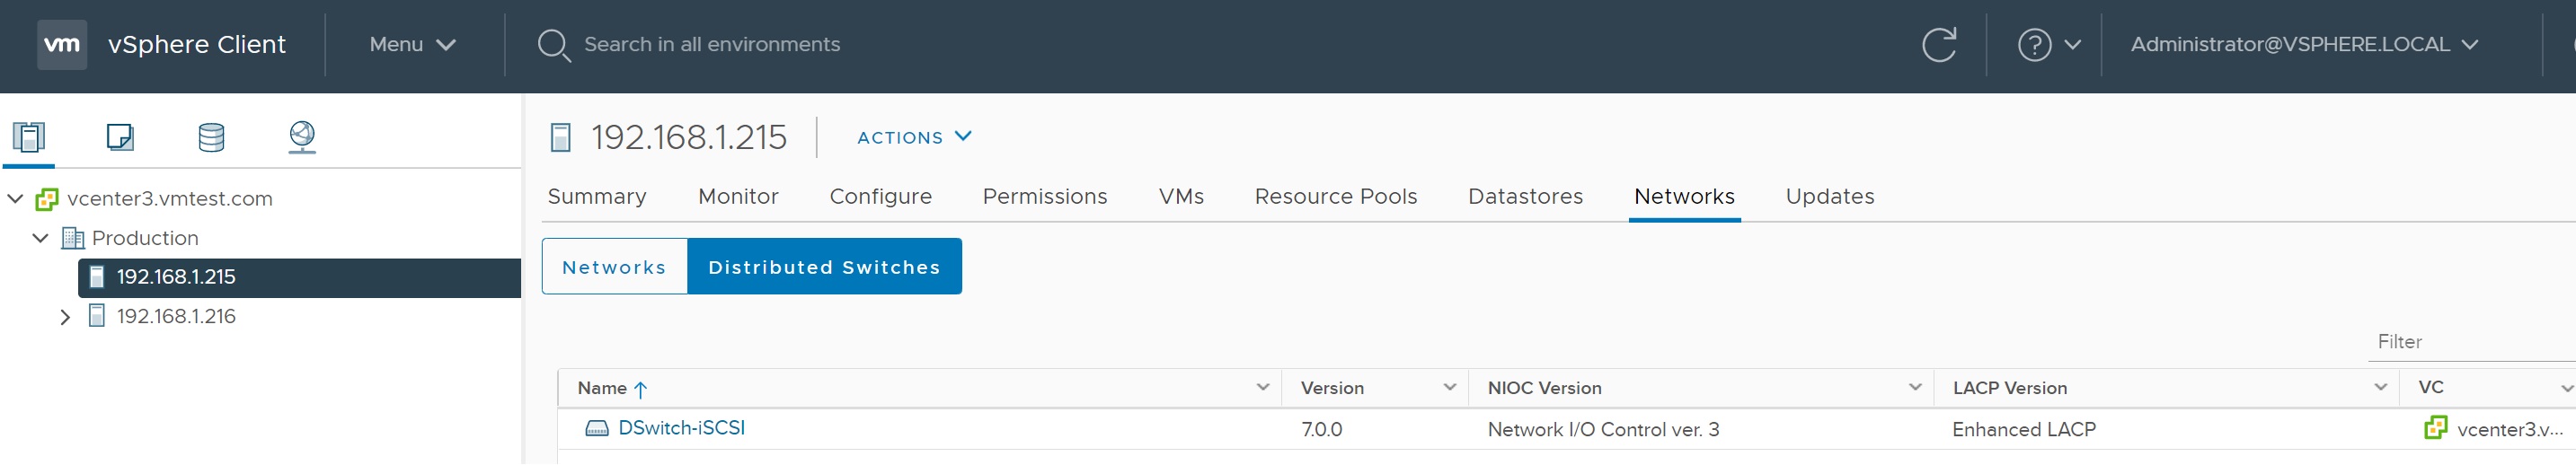2576x465 pixels.
Task: Sort by the Name column header
Action: 602,388
